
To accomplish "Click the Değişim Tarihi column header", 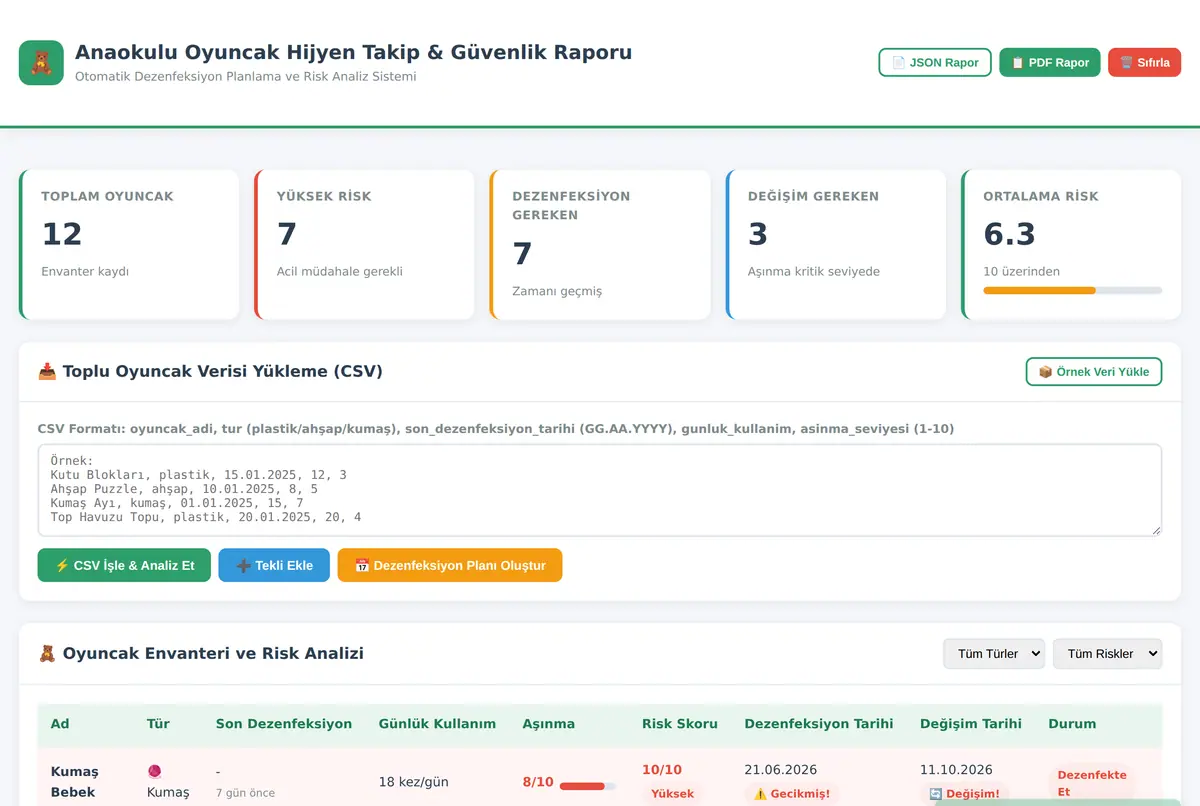I will click(x=971, y=723).
